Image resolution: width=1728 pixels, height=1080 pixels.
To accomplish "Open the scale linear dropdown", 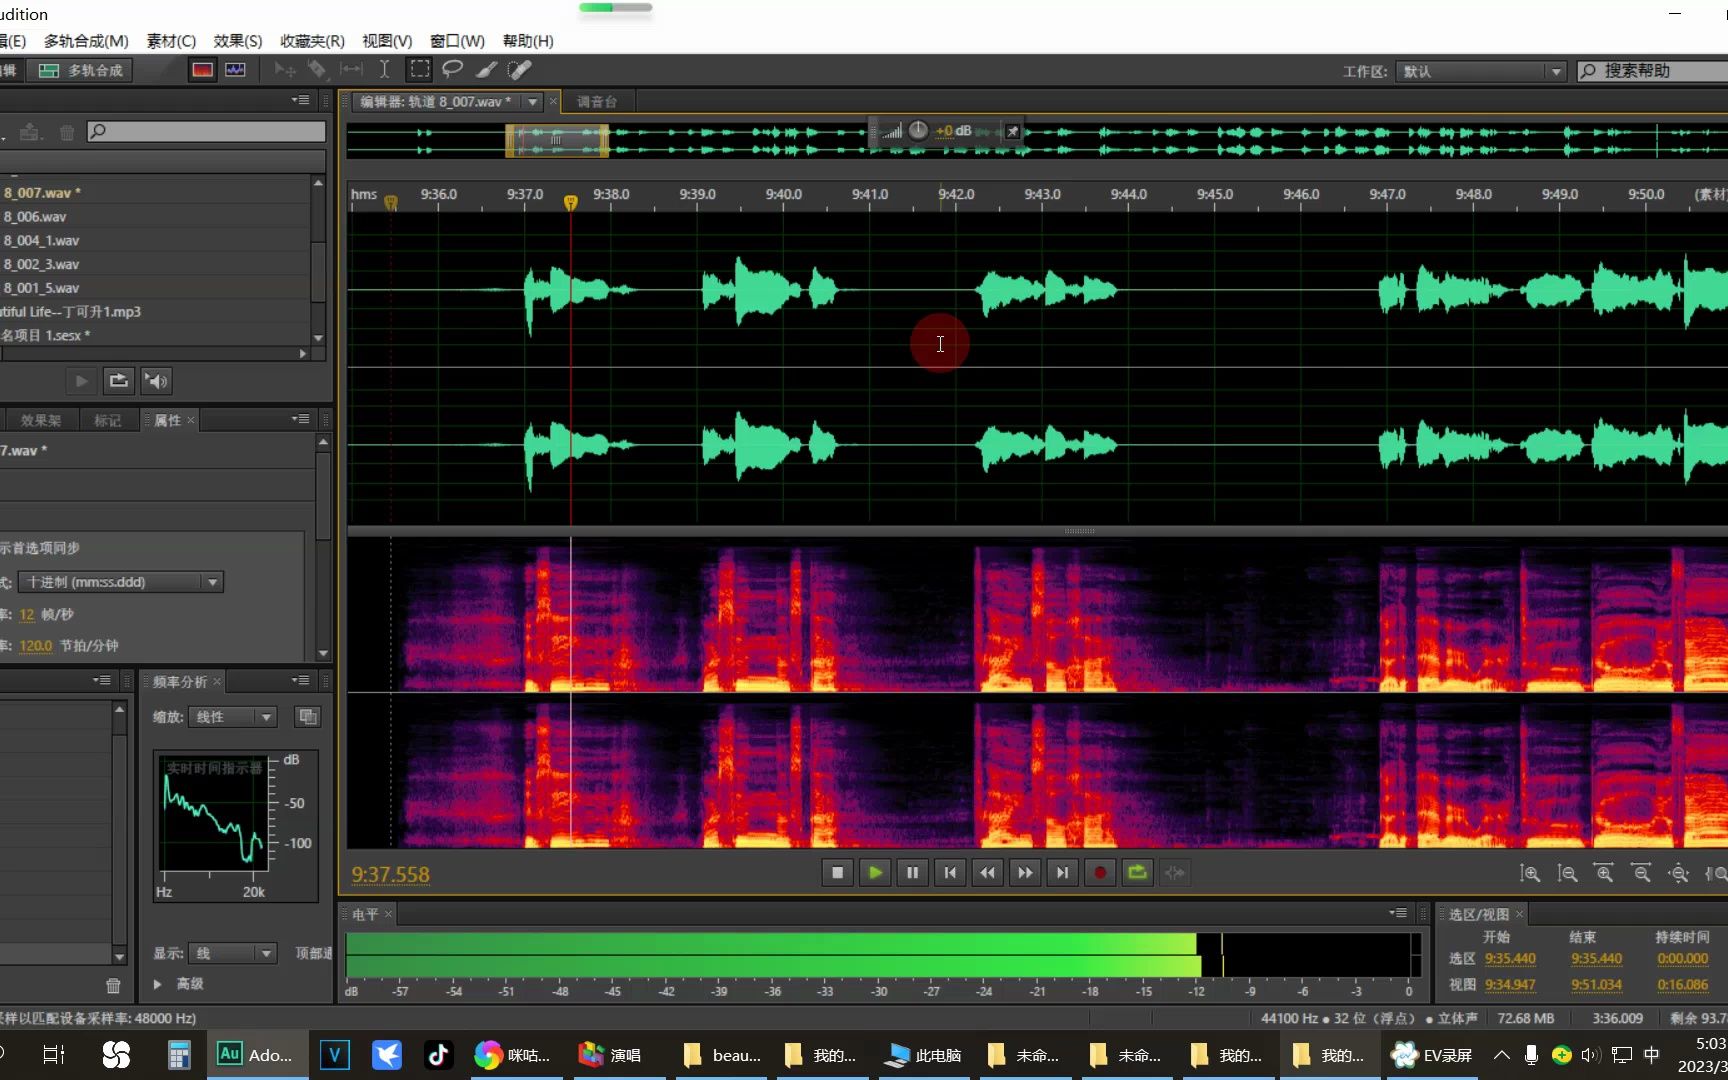I will tap(232, 716).
